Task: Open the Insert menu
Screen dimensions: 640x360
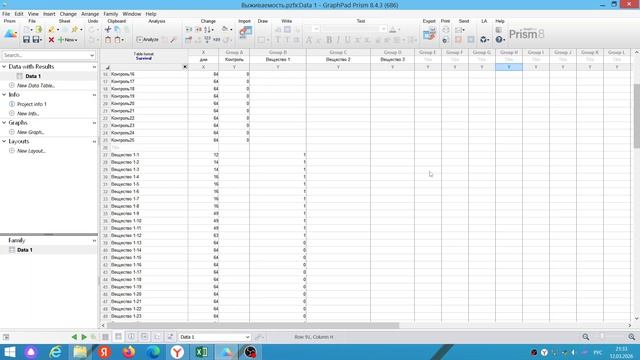Action: click(49, 14)
